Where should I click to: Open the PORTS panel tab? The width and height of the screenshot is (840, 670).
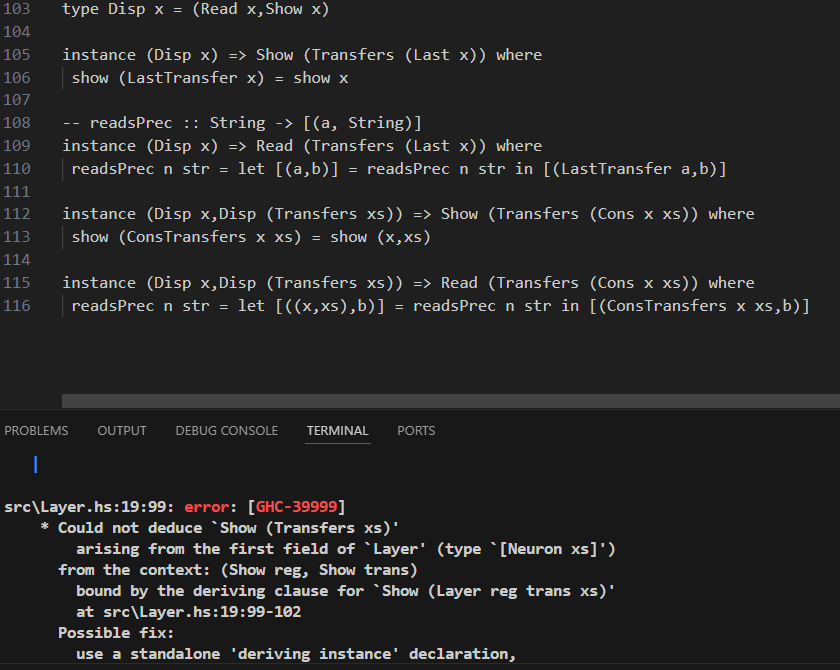[x=416, y=431]
